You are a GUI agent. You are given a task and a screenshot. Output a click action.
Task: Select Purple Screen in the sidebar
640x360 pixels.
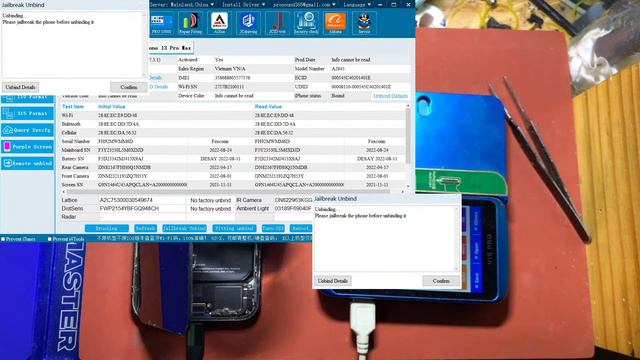27,147
